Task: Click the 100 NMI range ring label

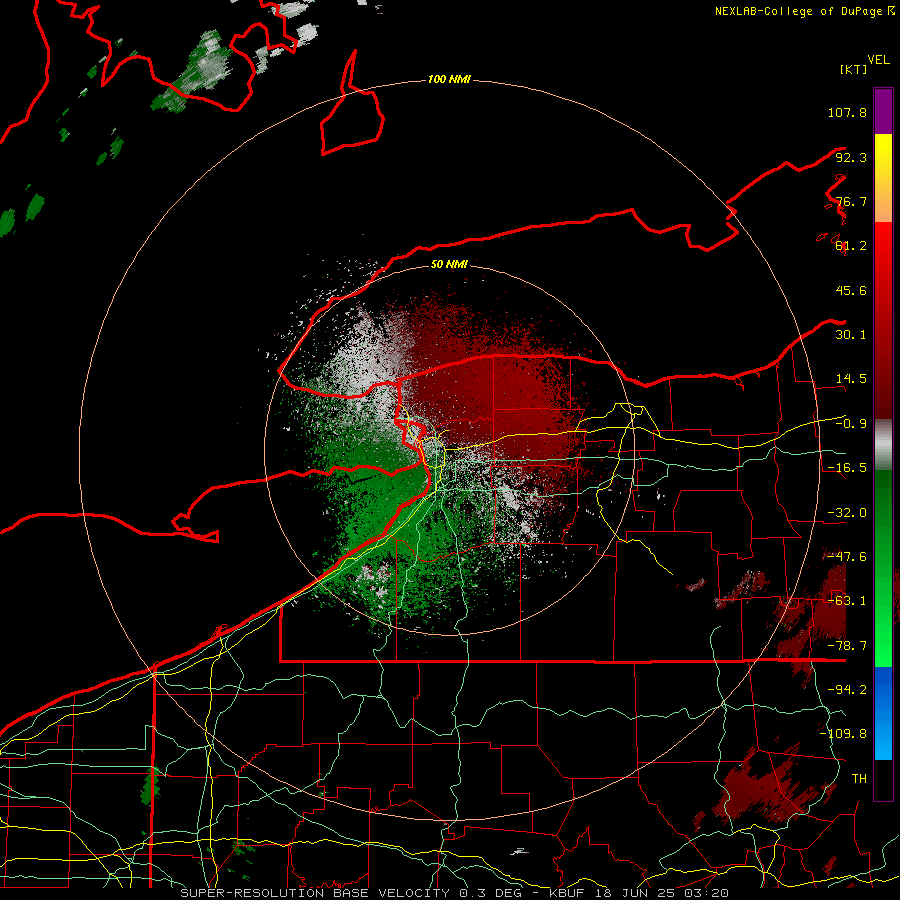Action: [x=449, y=79]
